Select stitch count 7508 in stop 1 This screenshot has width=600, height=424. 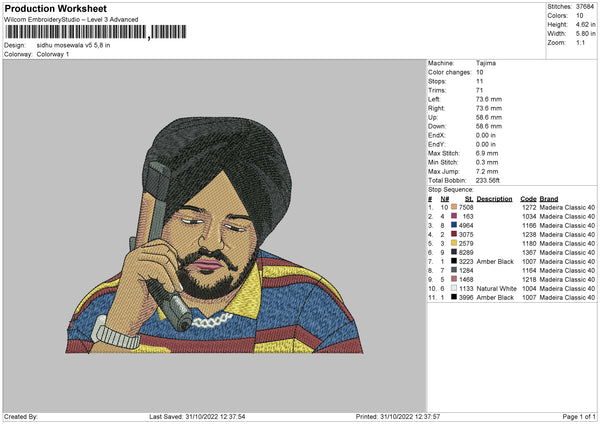[466, 207]
